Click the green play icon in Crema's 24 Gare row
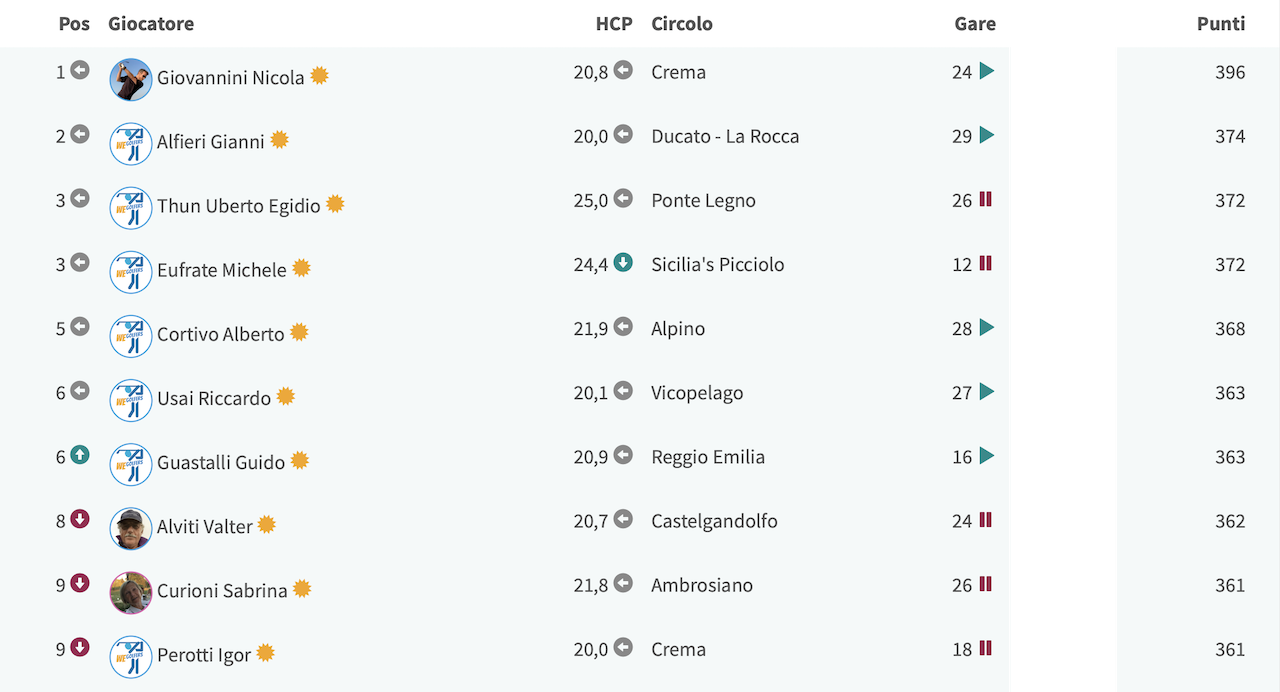This screenshot has height=692, width=1280. [987, 71]
